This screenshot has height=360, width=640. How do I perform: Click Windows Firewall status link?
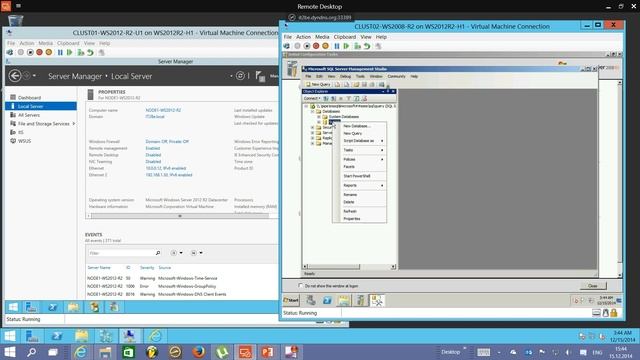click(x=167, y=142)
